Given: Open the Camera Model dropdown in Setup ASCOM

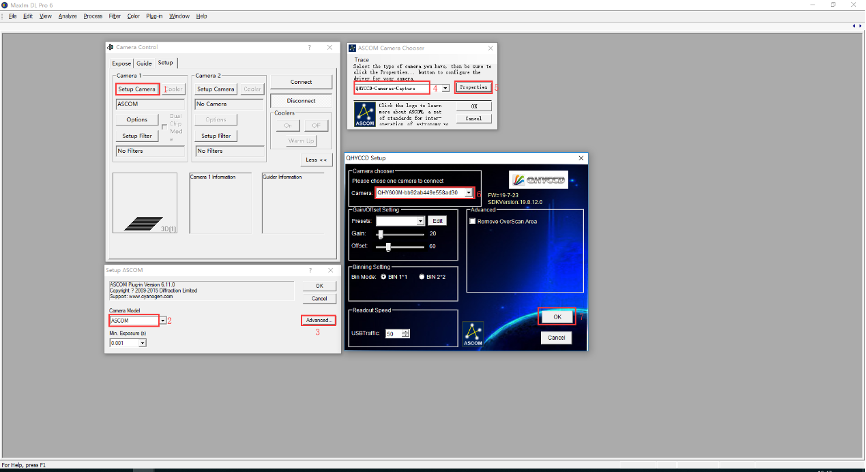Looking at the screenshot, I should point(163,321).
